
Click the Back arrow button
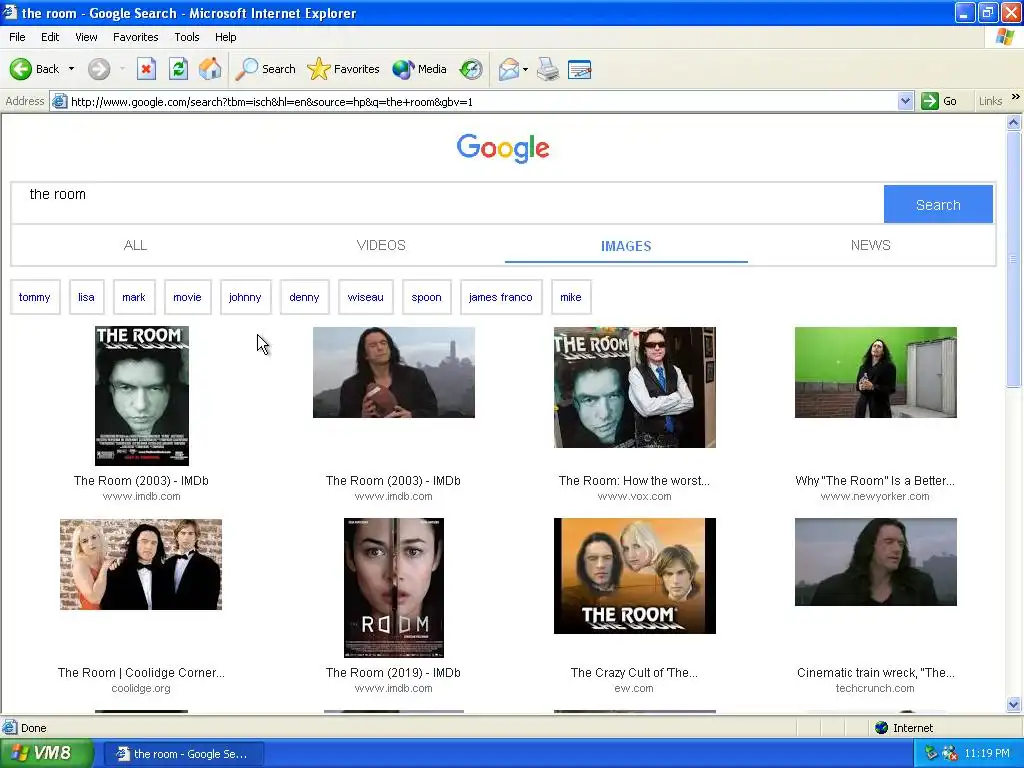pyautogui.click(x=34, y=69)
